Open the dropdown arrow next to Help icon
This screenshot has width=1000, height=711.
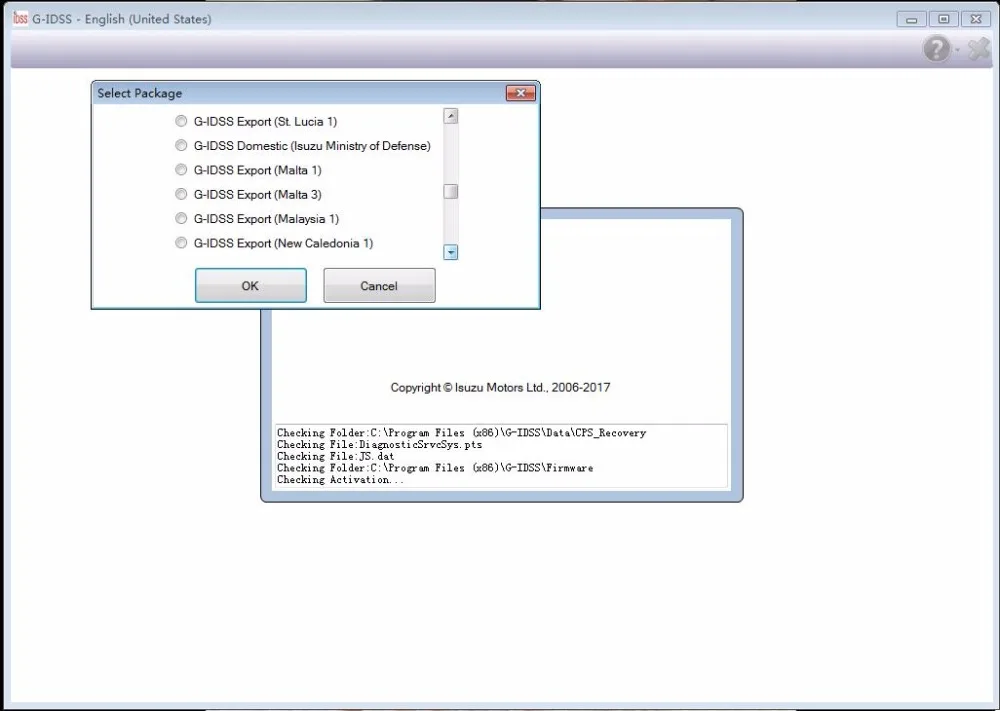tap(957, 50)
